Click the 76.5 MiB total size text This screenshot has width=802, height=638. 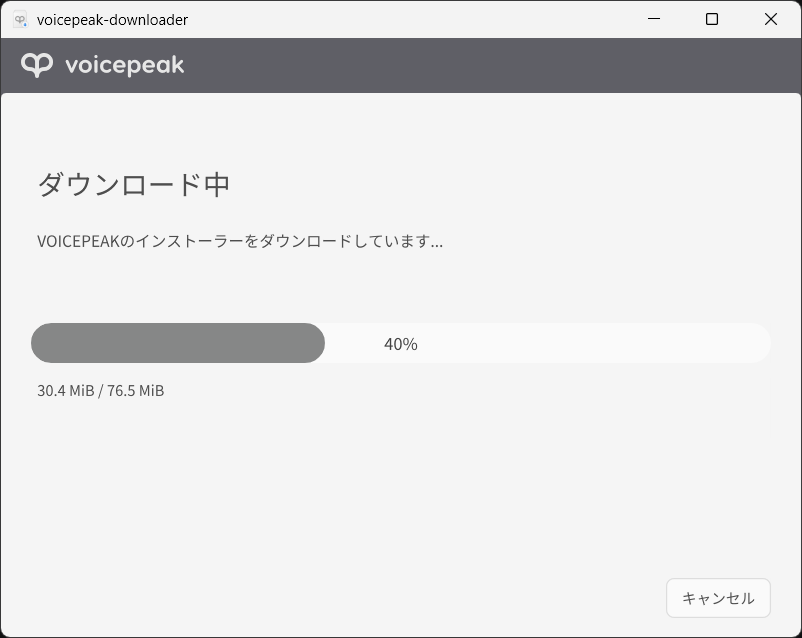coord(136,391)
